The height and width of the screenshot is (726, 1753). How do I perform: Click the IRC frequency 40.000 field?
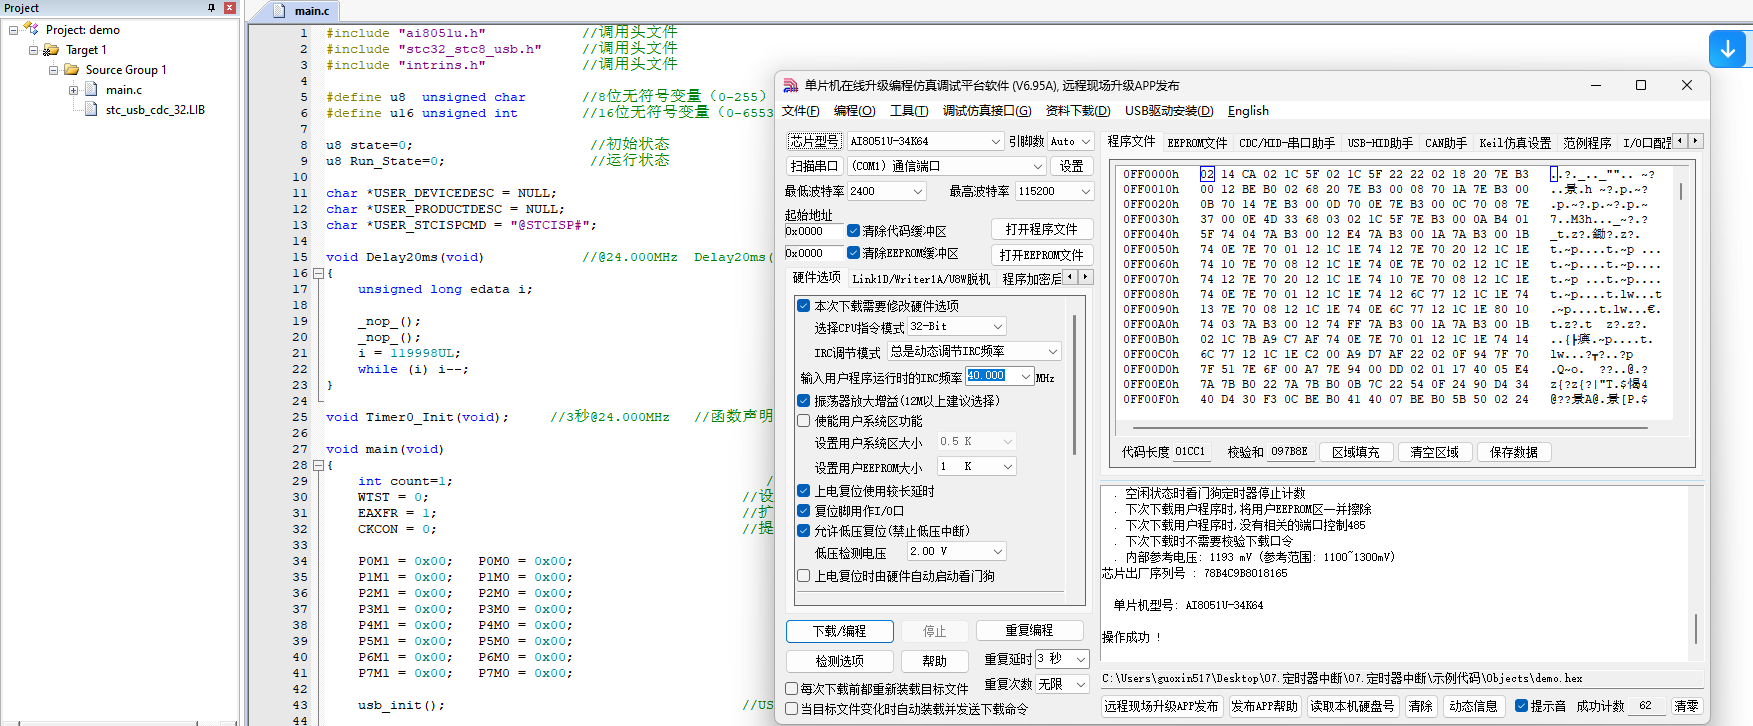tap(991, 376)
